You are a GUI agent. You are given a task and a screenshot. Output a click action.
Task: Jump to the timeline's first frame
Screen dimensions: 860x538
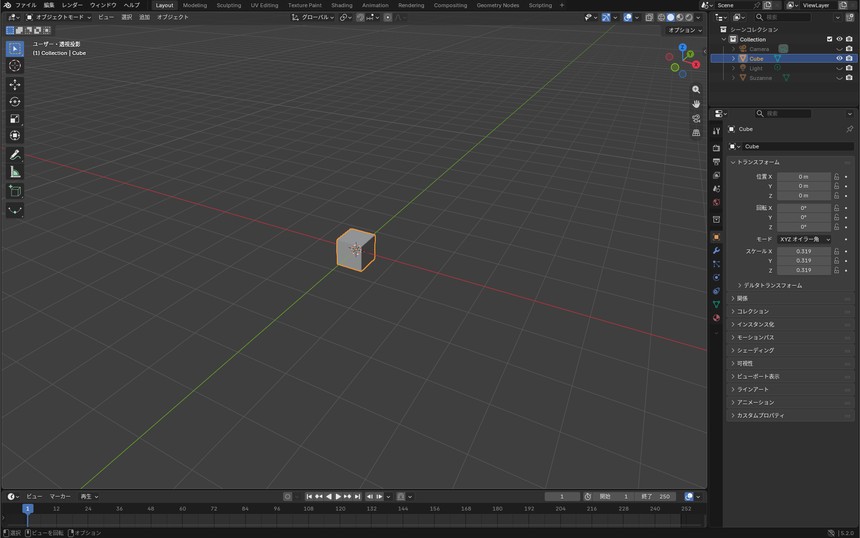click(309, 497)
